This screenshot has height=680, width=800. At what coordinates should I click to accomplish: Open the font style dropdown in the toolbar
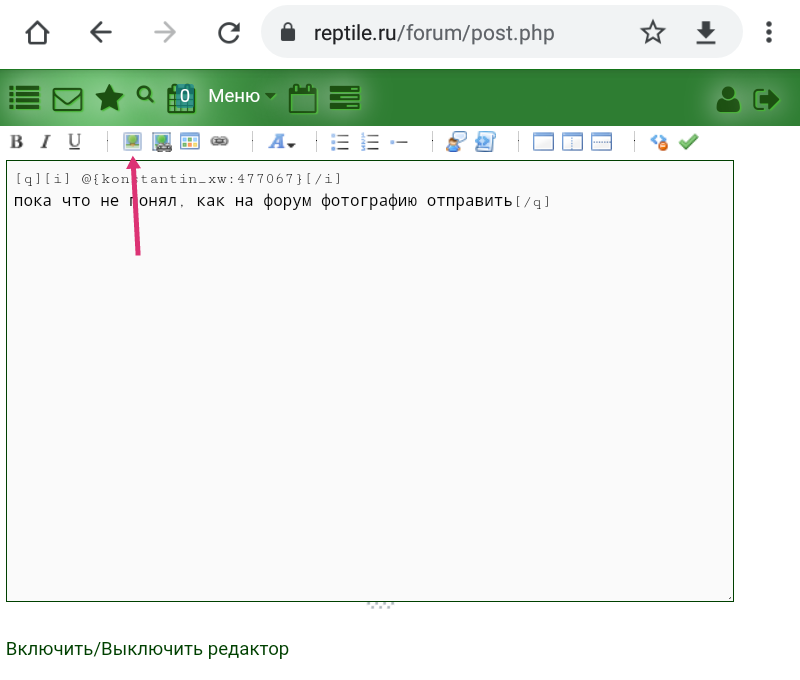click(x=282, y=142)
